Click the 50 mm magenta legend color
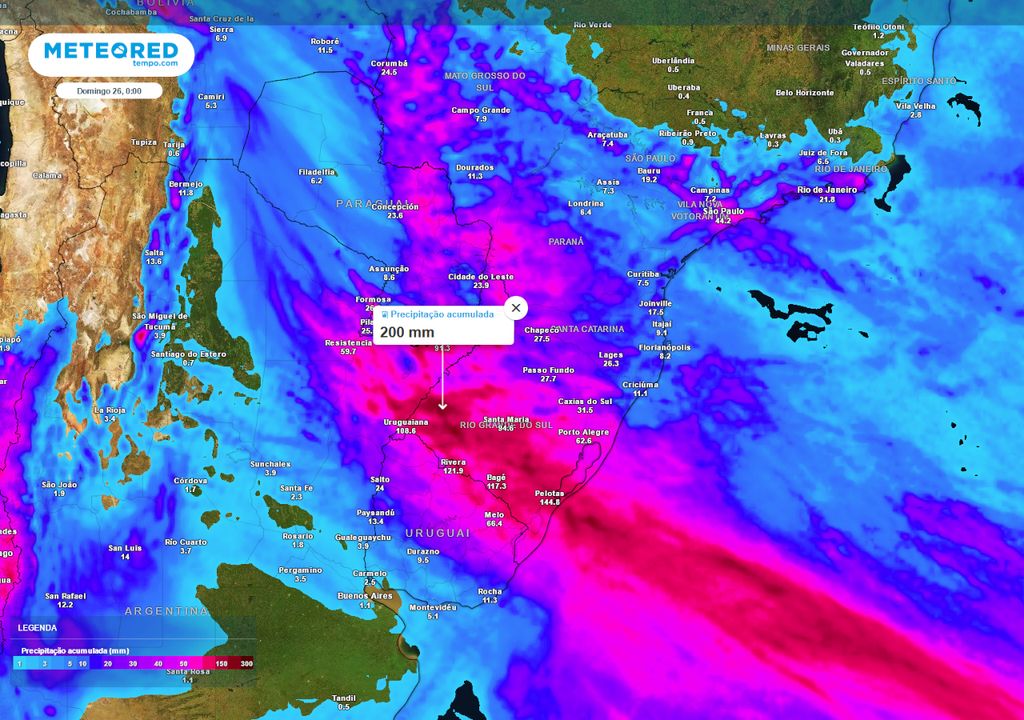Screen dimensions: 1024x720 coord(183,663)
